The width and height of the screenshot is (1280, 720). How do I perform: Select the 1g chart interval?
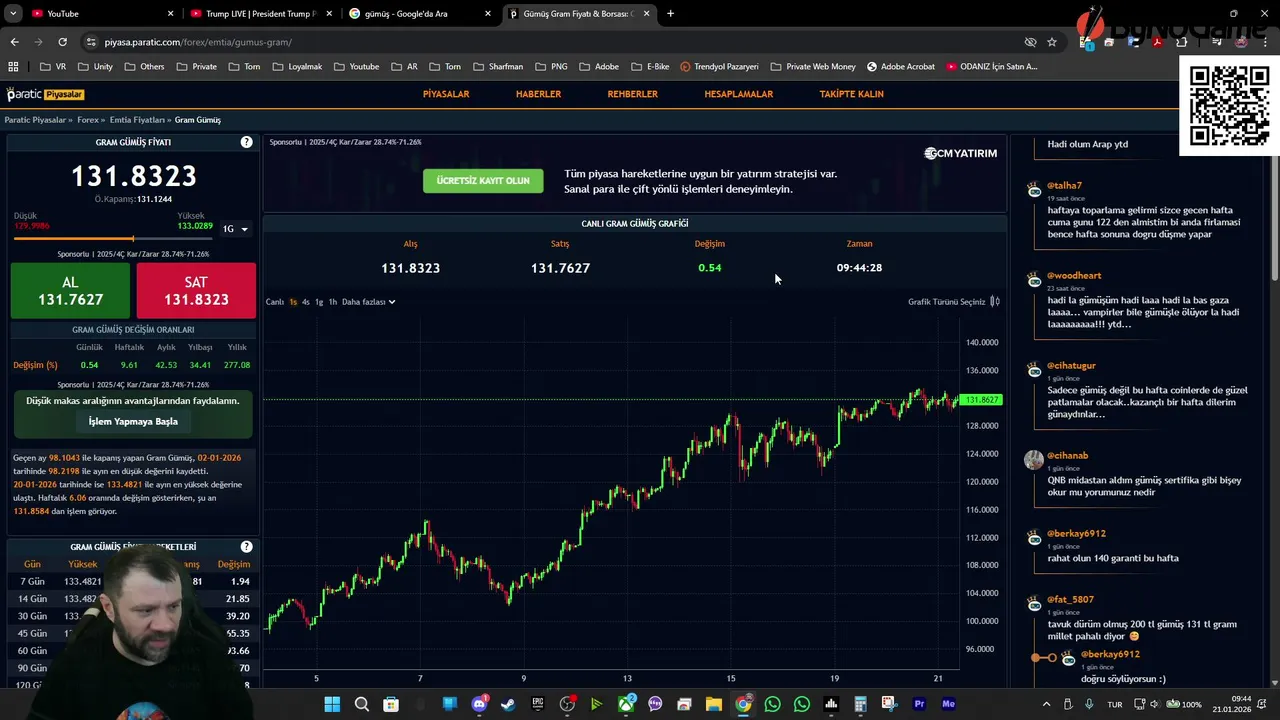pyautogui.click(x=319, y=302)
